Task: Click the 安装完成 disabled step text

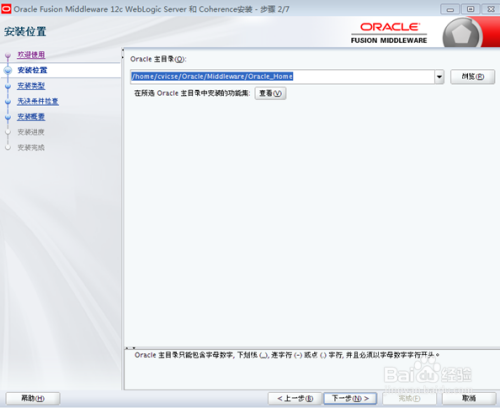Action: tap(31, 147)
